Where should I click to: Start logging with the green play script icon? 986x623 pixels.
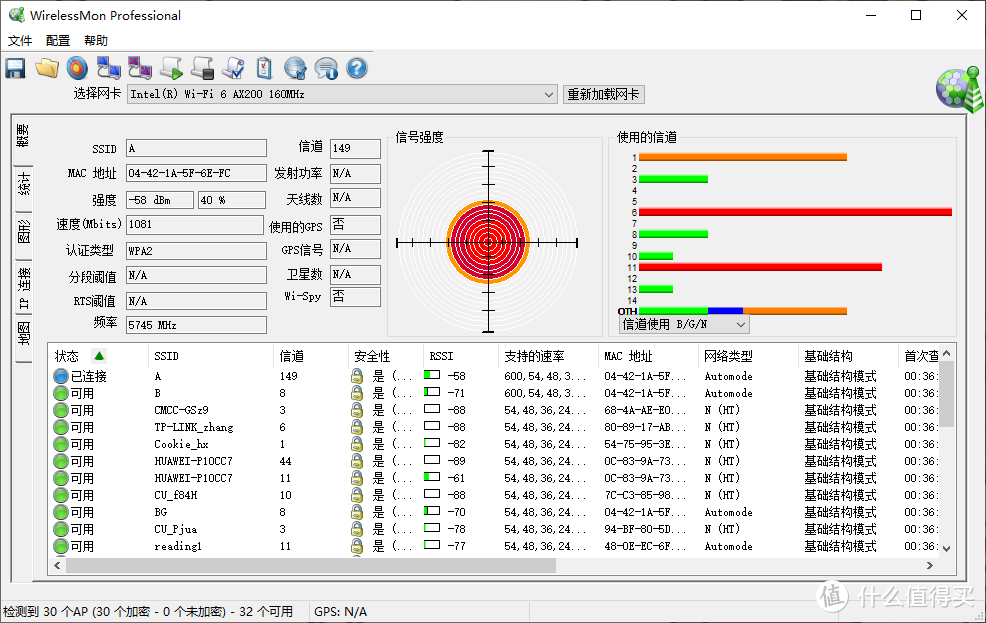170,67
